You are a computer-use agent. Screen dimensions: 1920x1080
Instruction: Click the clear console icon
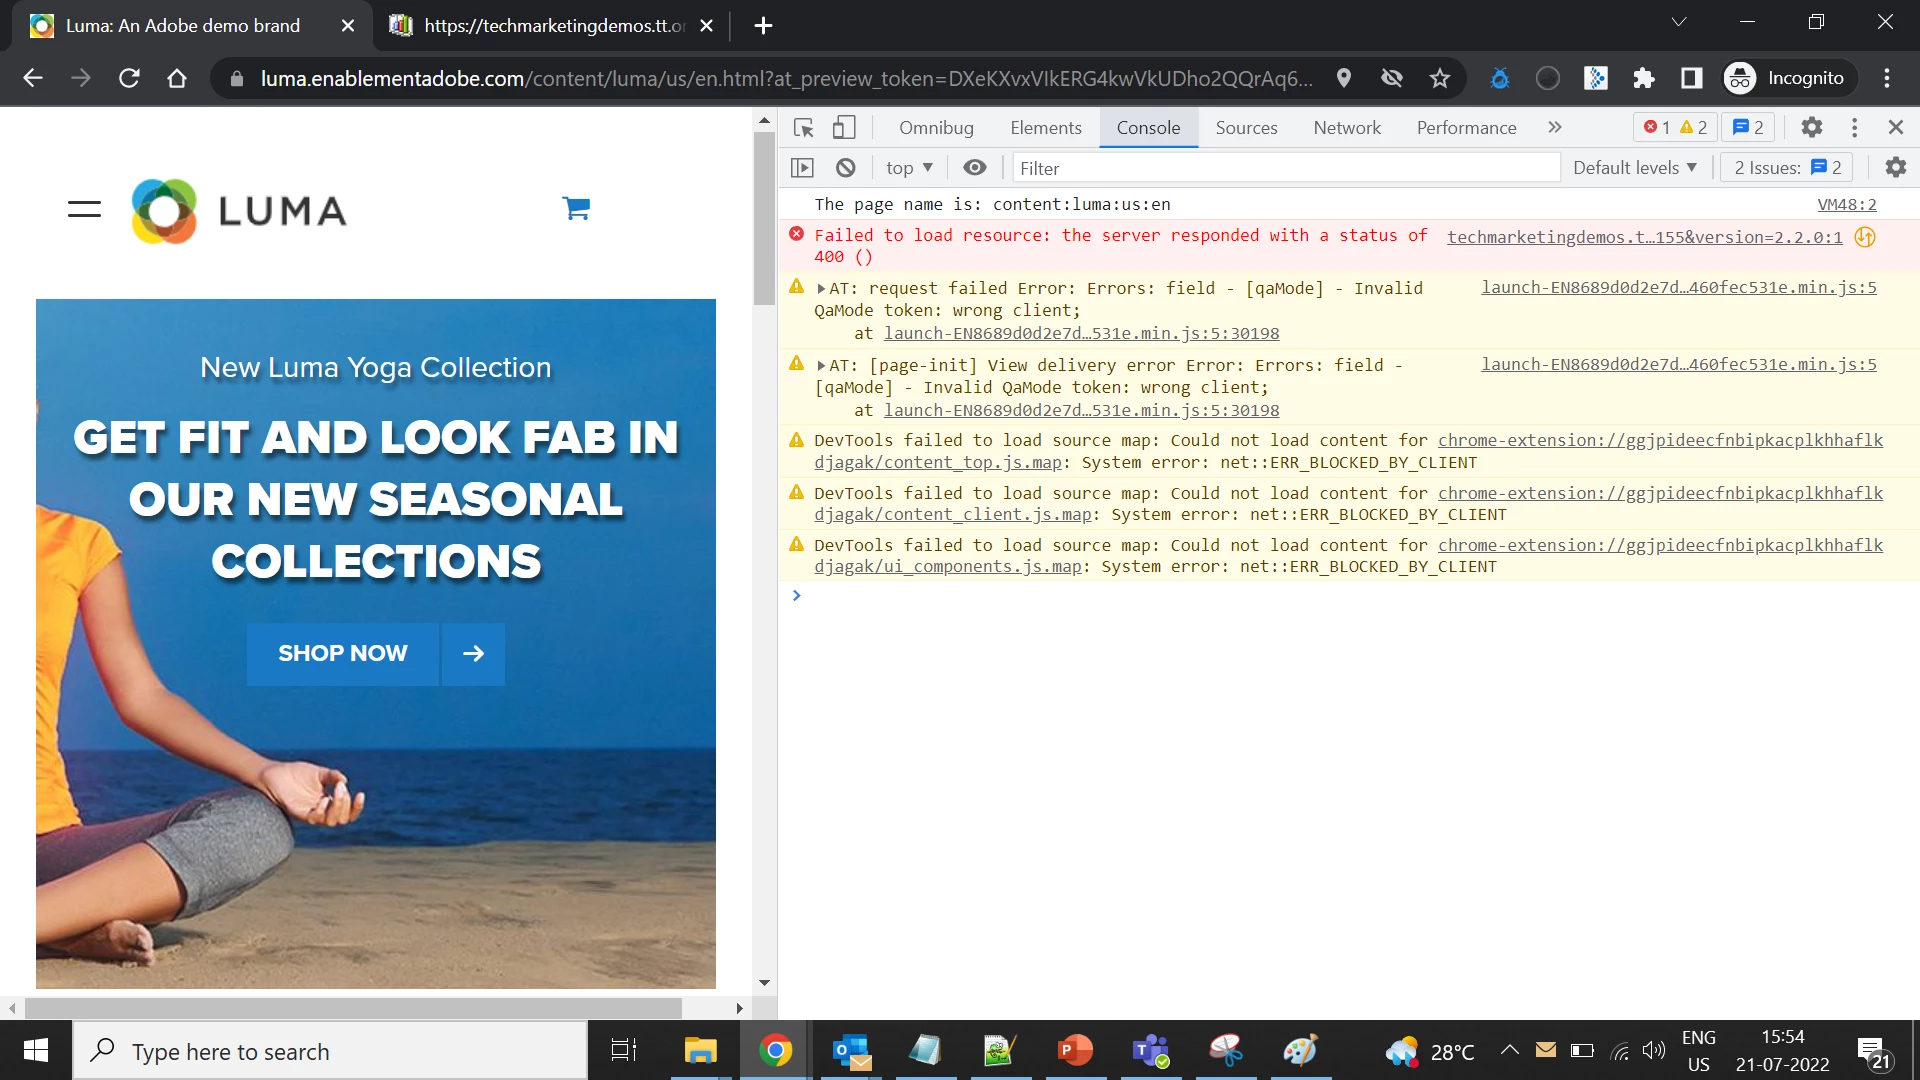(x=846, y=168)
